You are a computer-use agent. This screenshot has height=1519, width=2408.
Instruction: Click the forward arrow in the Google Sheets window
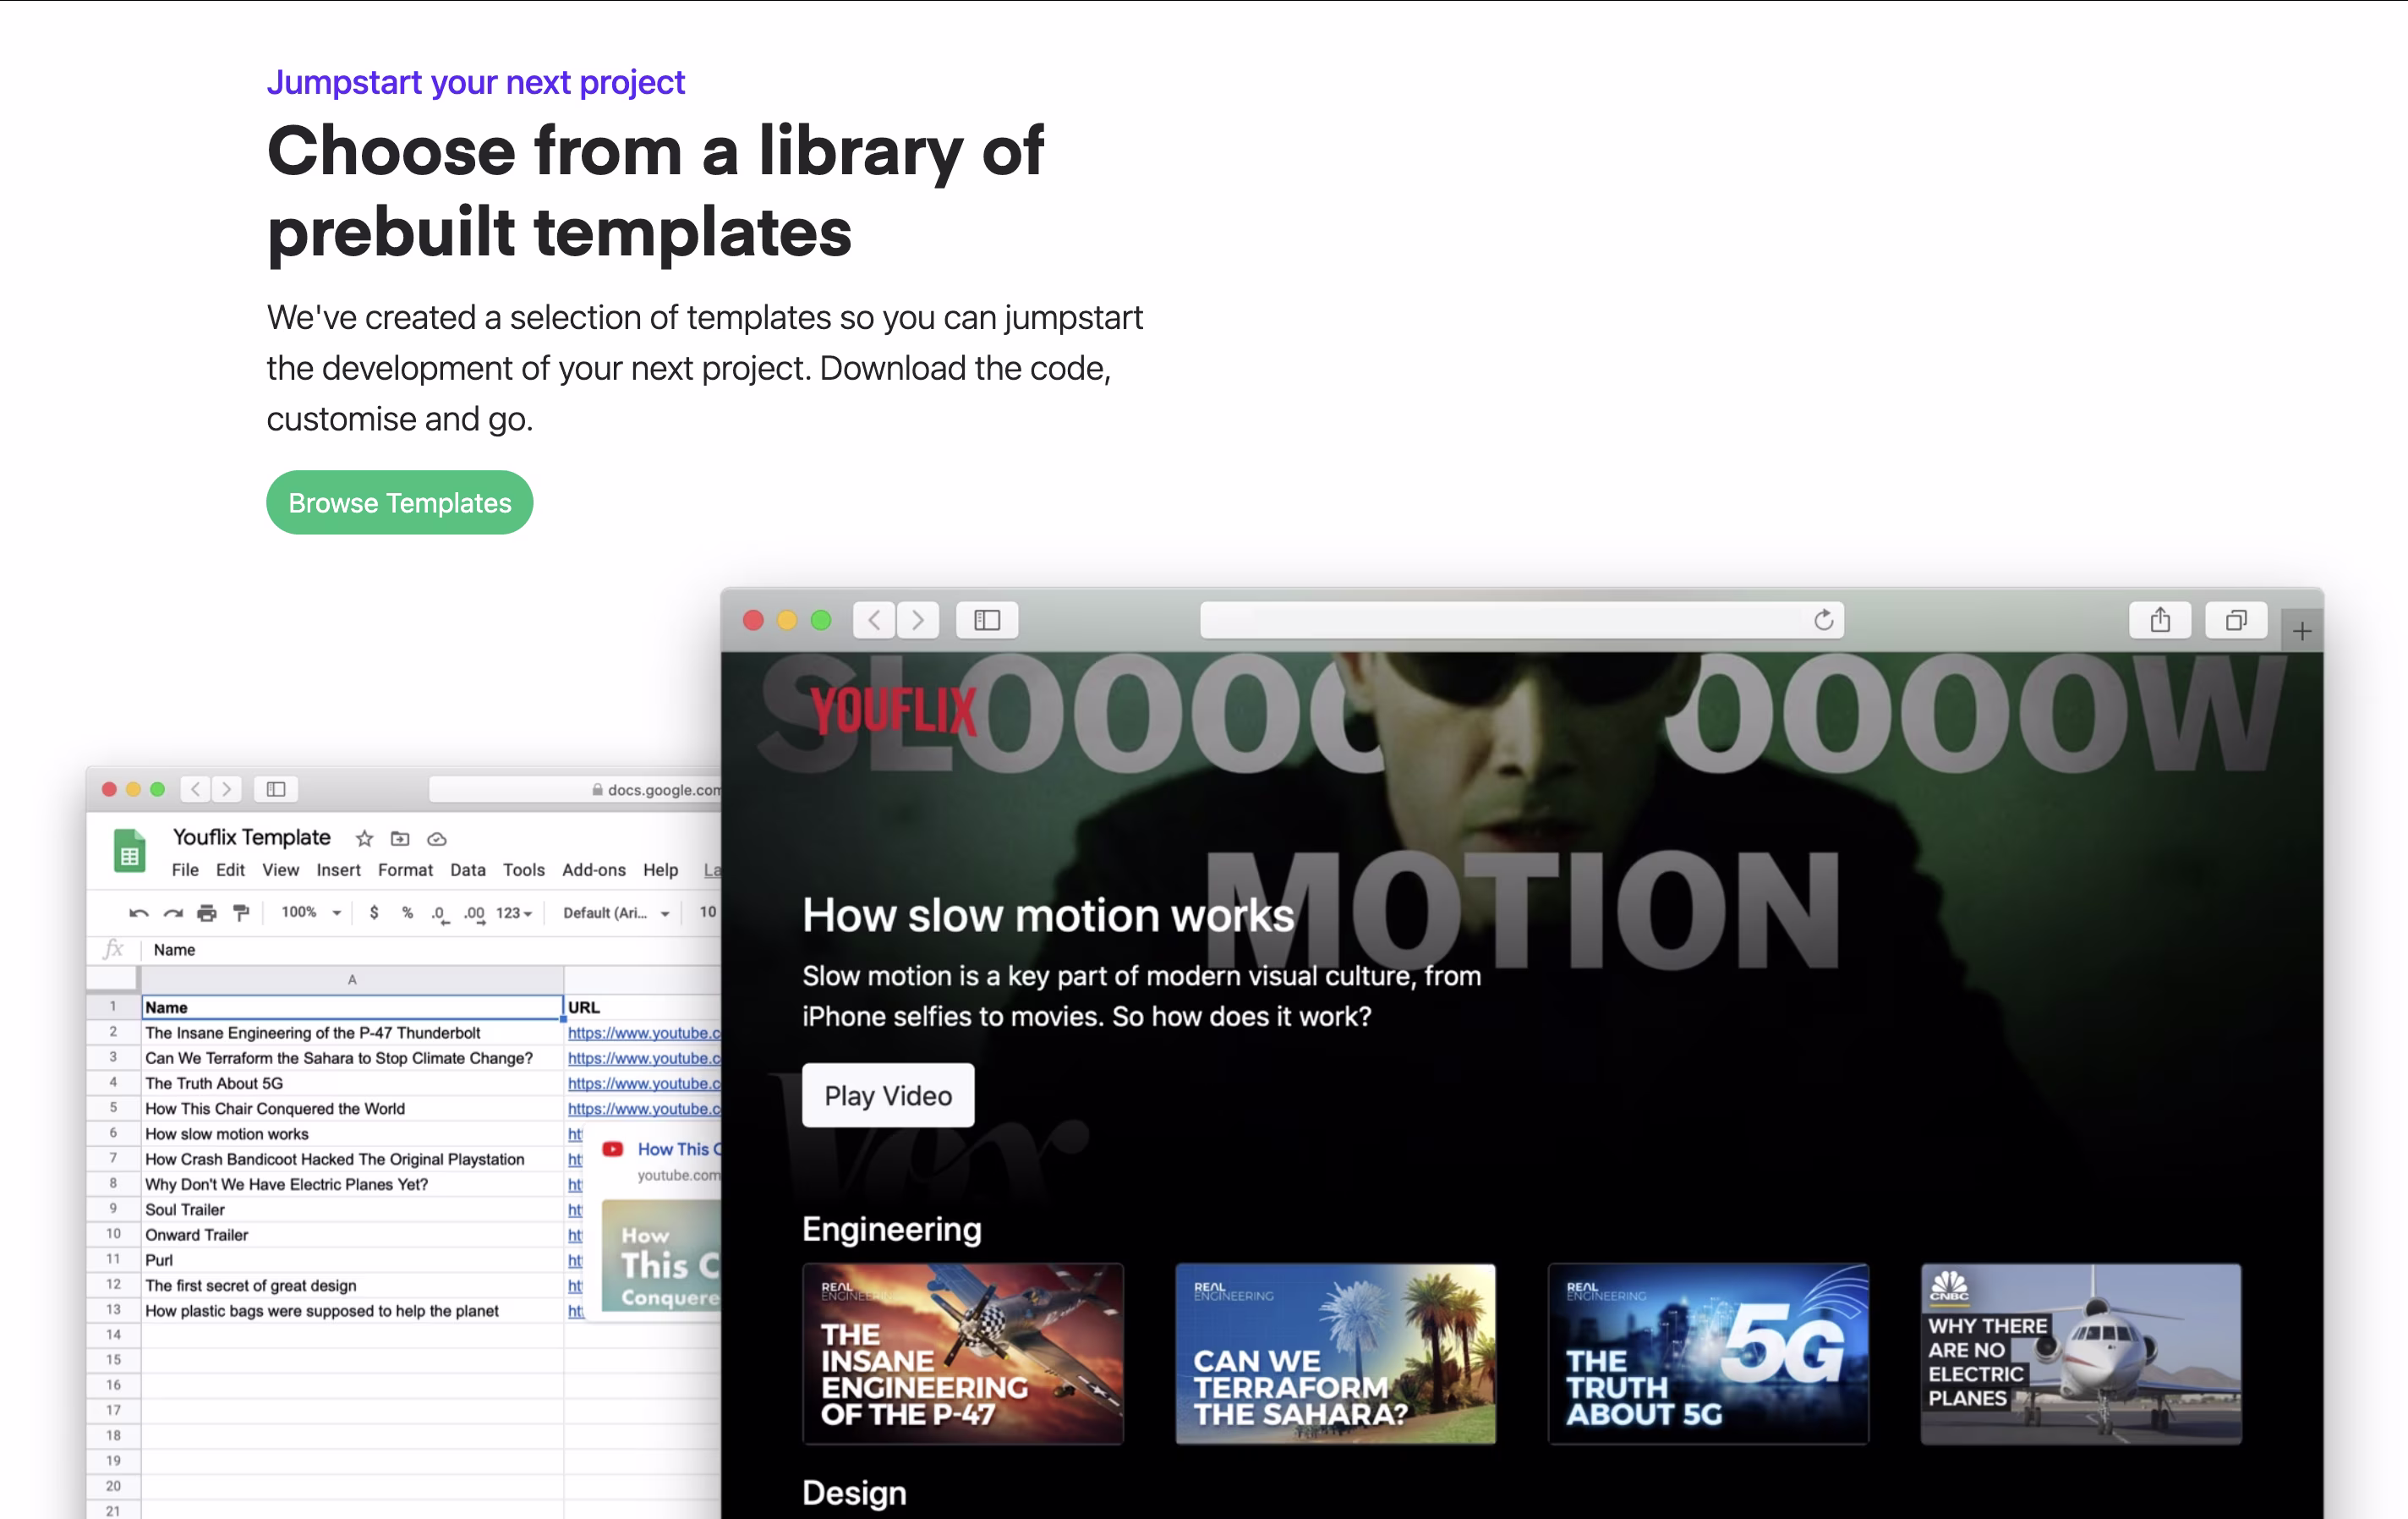pyautogui.click(x=227, y=789)
